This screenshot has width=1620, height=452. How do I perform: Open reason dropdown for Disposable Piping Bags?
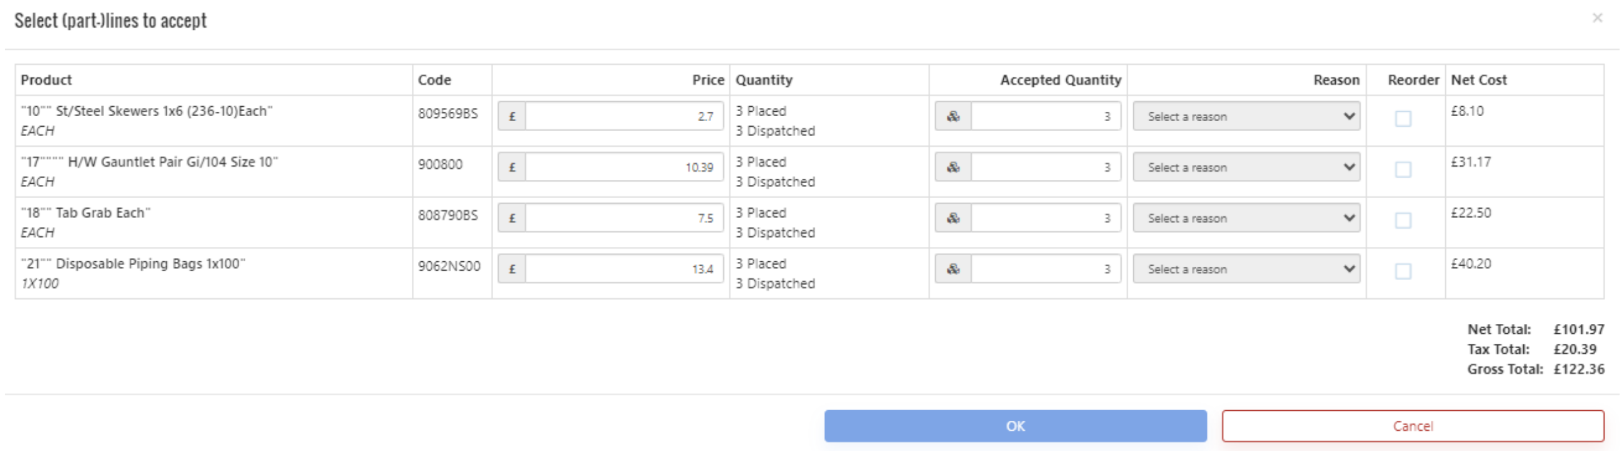coord(1246,269)
